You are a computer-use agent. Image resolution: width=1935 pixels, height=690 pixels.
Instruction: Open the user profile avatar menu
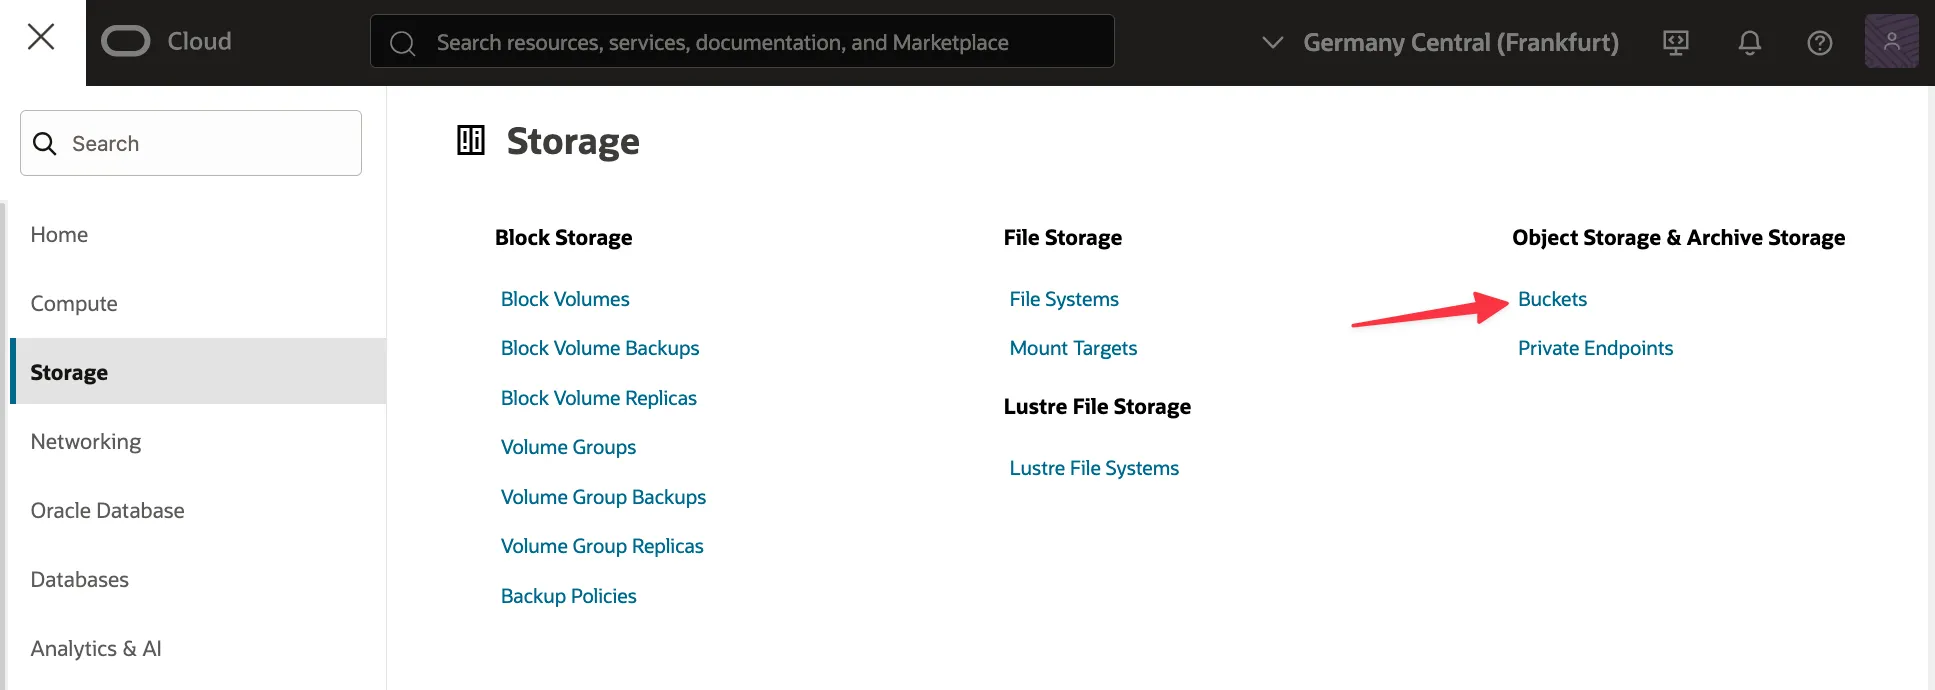click(x=1891, y=42)
